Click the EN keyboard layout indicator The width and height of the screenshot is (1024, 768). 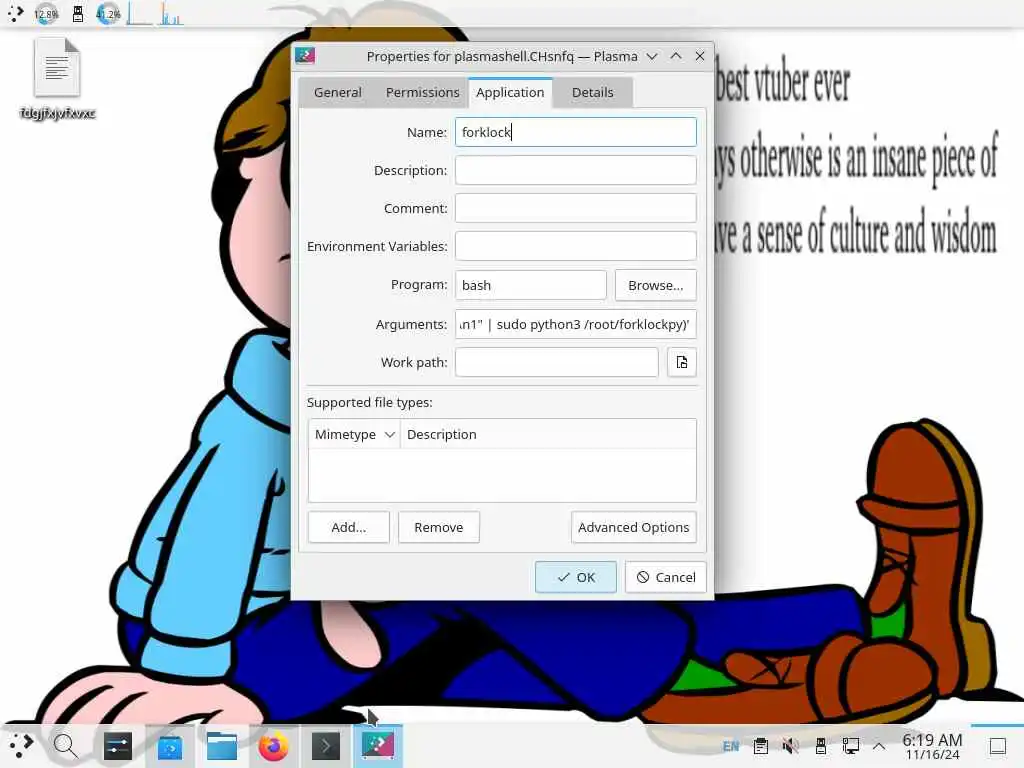click(x=731, y=746)
